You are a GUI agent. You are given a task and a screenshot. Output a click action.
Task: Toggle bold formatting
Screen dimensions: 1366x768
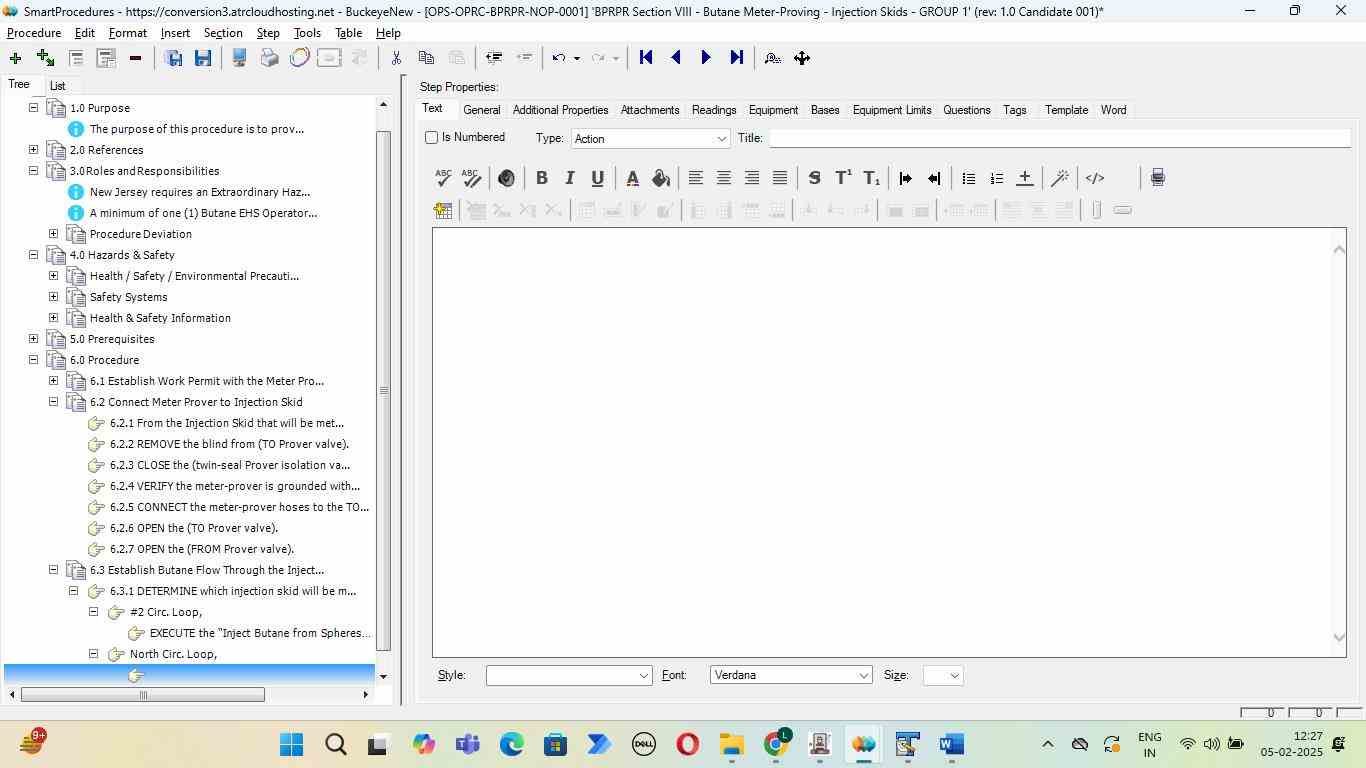click(541, 178)
